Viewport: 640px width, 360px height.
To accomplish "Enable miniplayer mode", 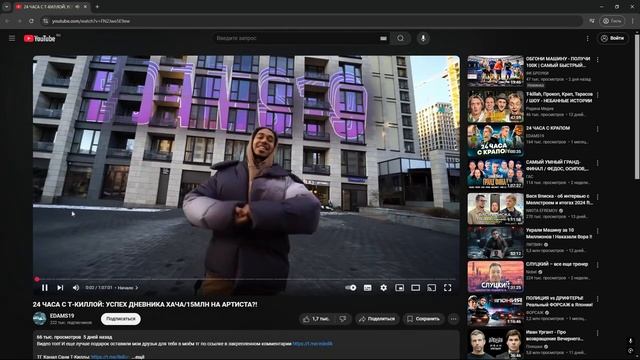I will [400, 288].
